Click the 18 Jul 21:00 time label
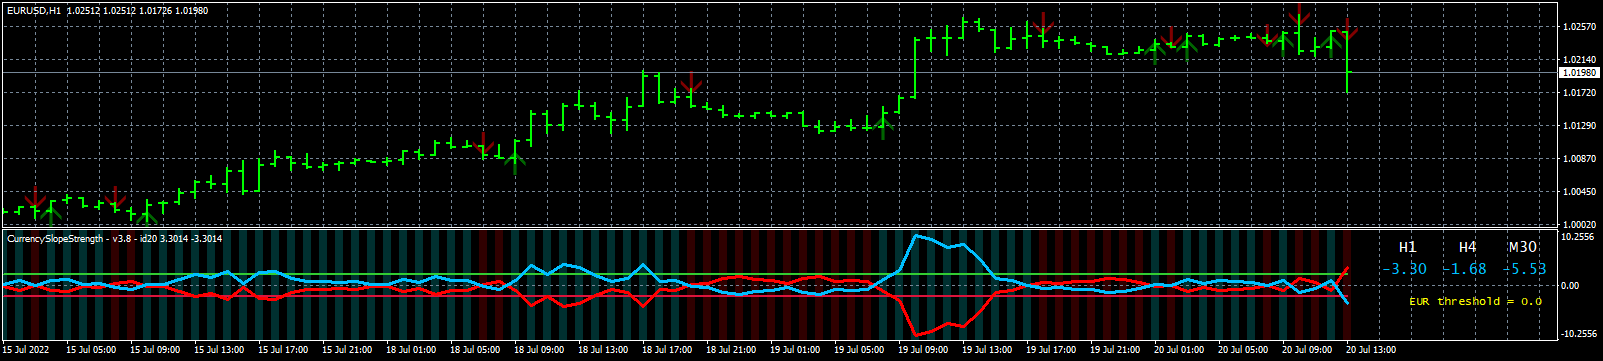Image resolution: width=1603 pixels, height=361 pixels. 731,350
